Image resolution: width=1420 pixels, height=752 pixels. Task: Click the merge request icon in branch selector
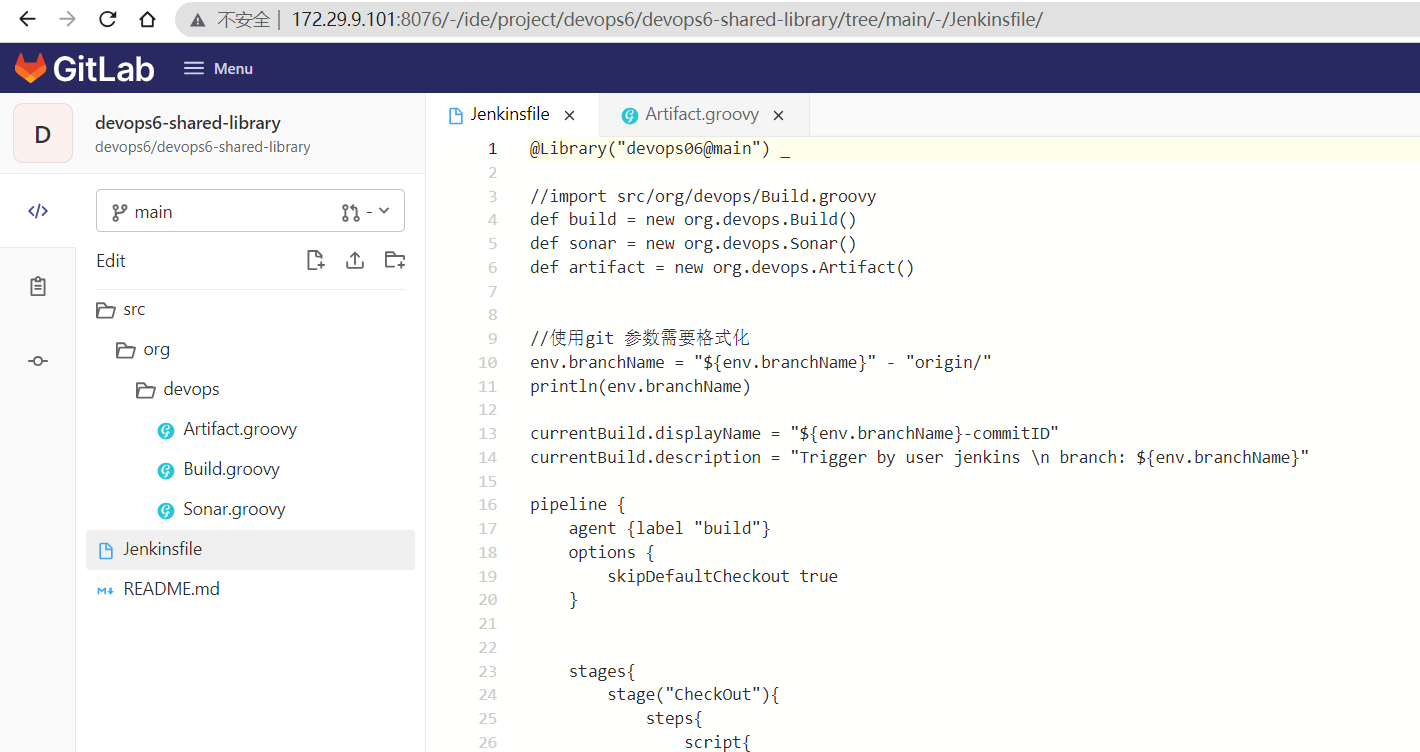click(350, 212)
